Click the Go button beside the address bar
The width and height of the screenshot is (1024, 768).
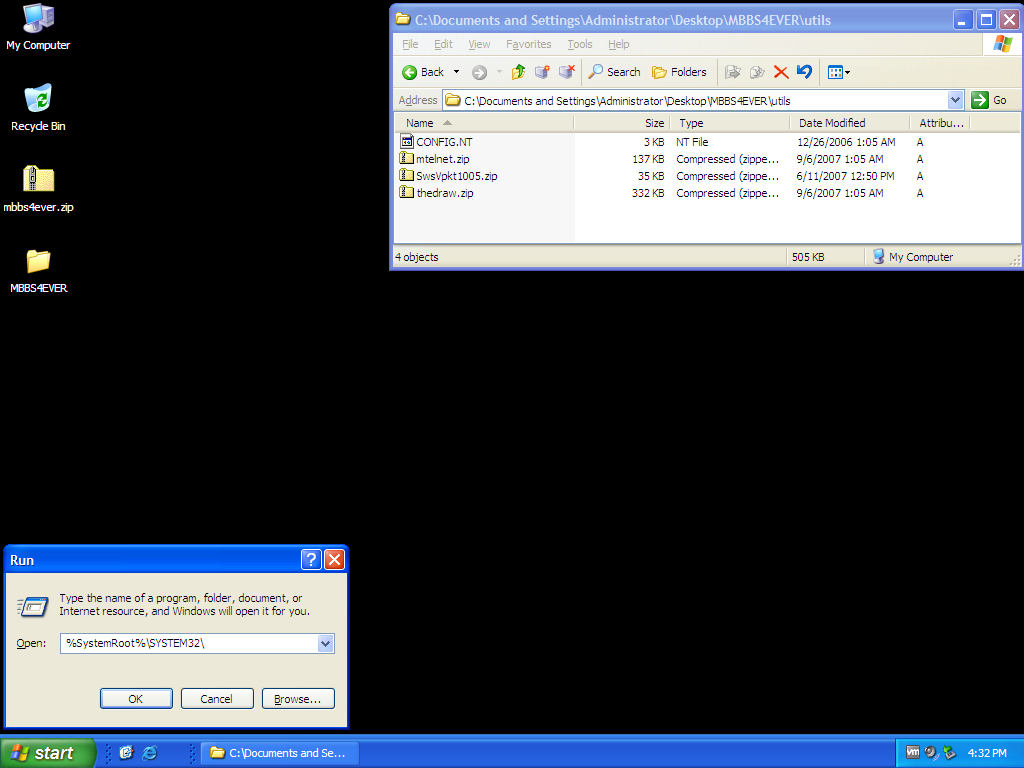pos(990,100)
